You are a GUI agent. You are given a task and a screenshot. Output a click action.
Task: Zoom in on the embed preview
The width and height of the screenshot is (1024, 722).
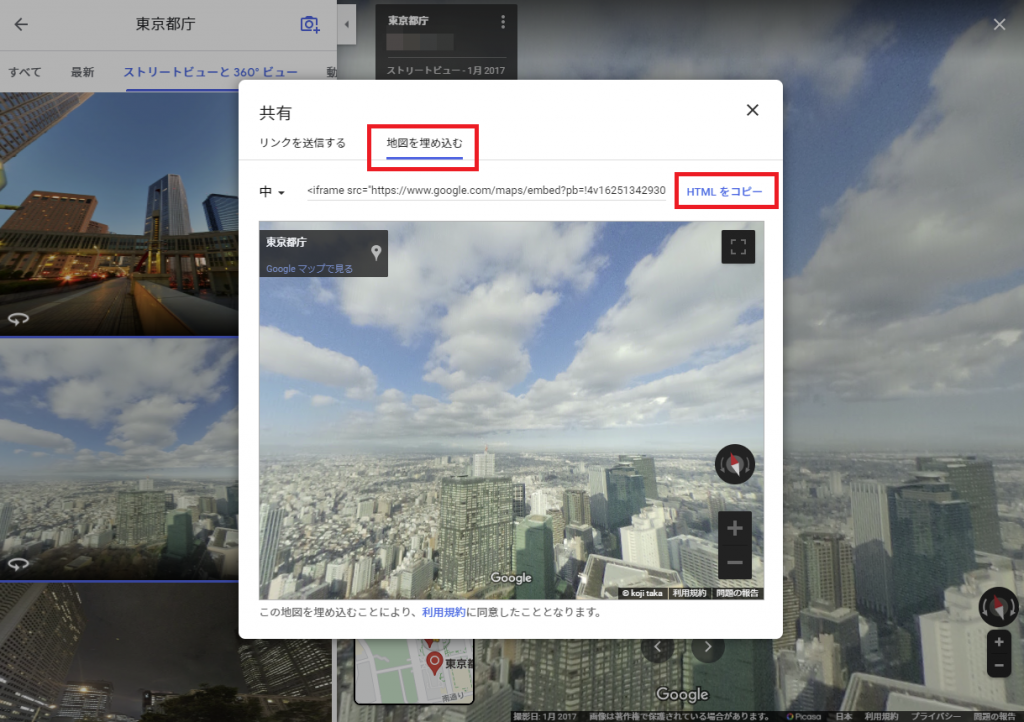pos(735,528)
